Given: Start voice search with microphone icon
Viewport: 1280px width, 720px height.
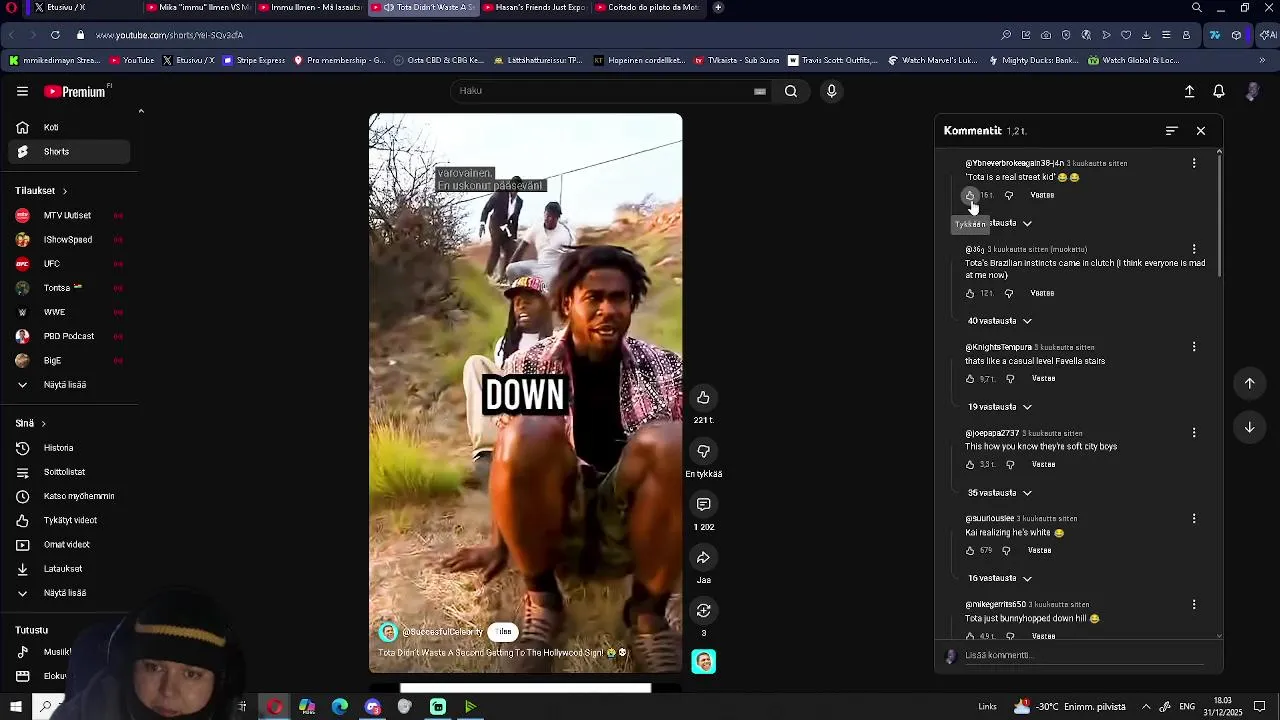Looking at the screenshot, I should coord(831,91).
